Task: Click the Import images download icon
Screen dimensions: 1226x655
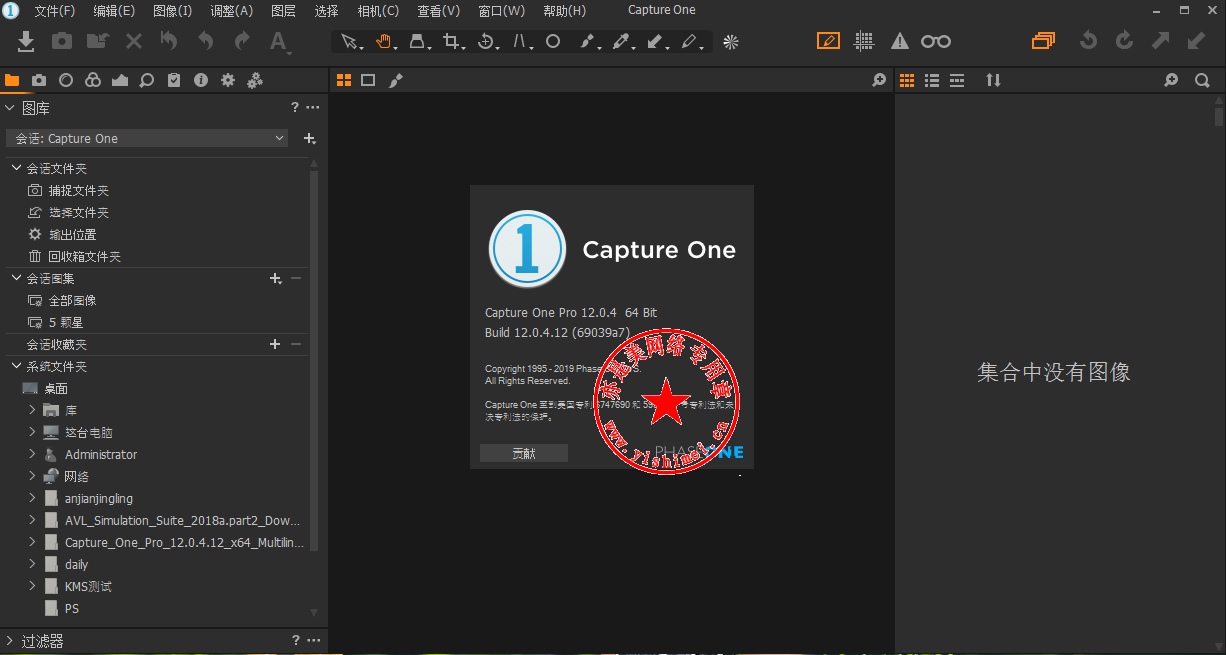Action: pos(27,41)
